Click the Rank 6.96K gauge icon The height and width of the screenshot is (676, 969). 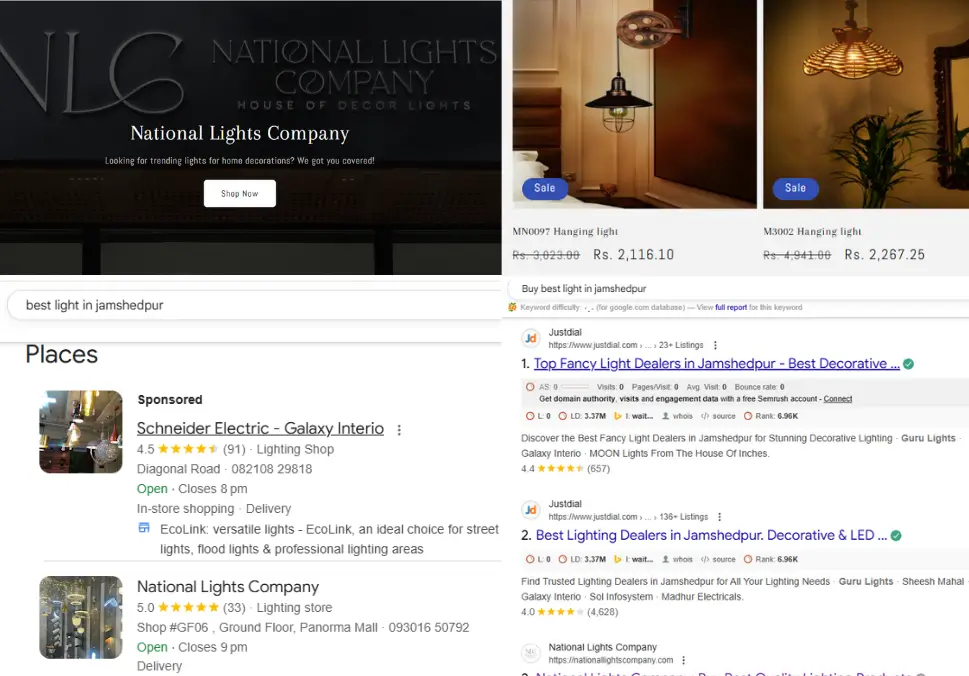750,416
